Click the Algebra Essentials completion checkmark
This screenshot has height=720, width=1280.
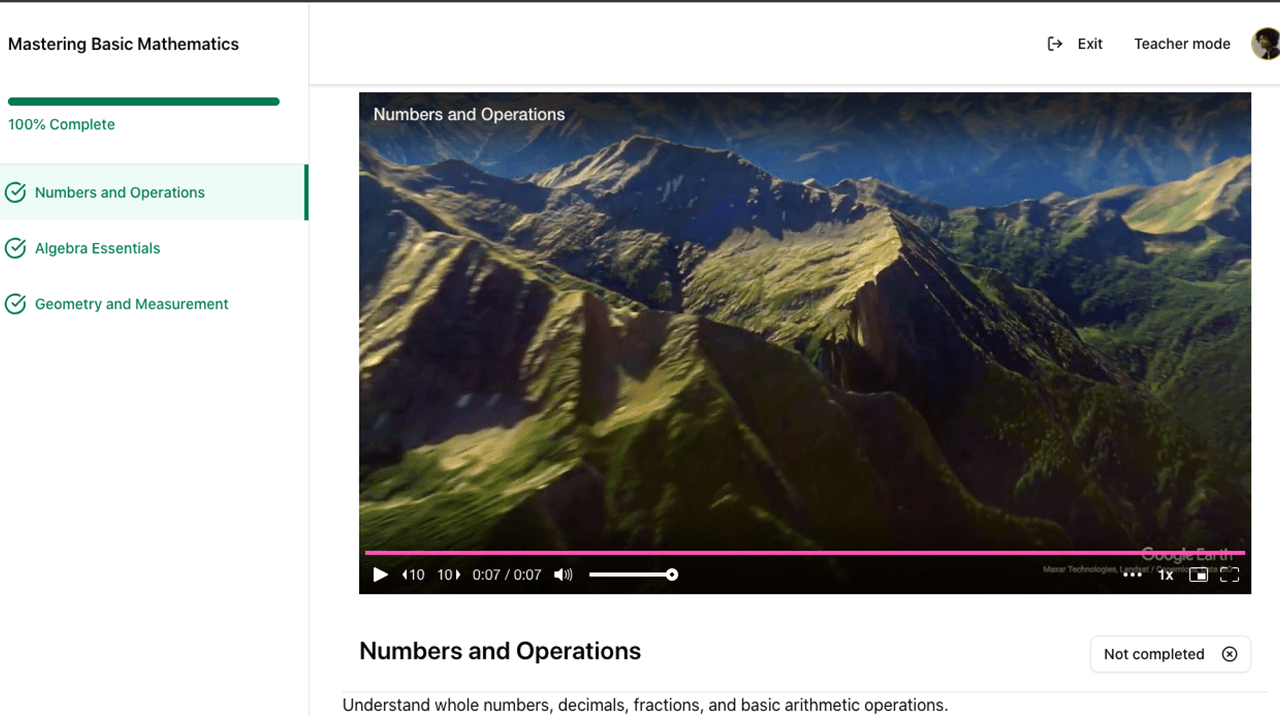[15, 248]
